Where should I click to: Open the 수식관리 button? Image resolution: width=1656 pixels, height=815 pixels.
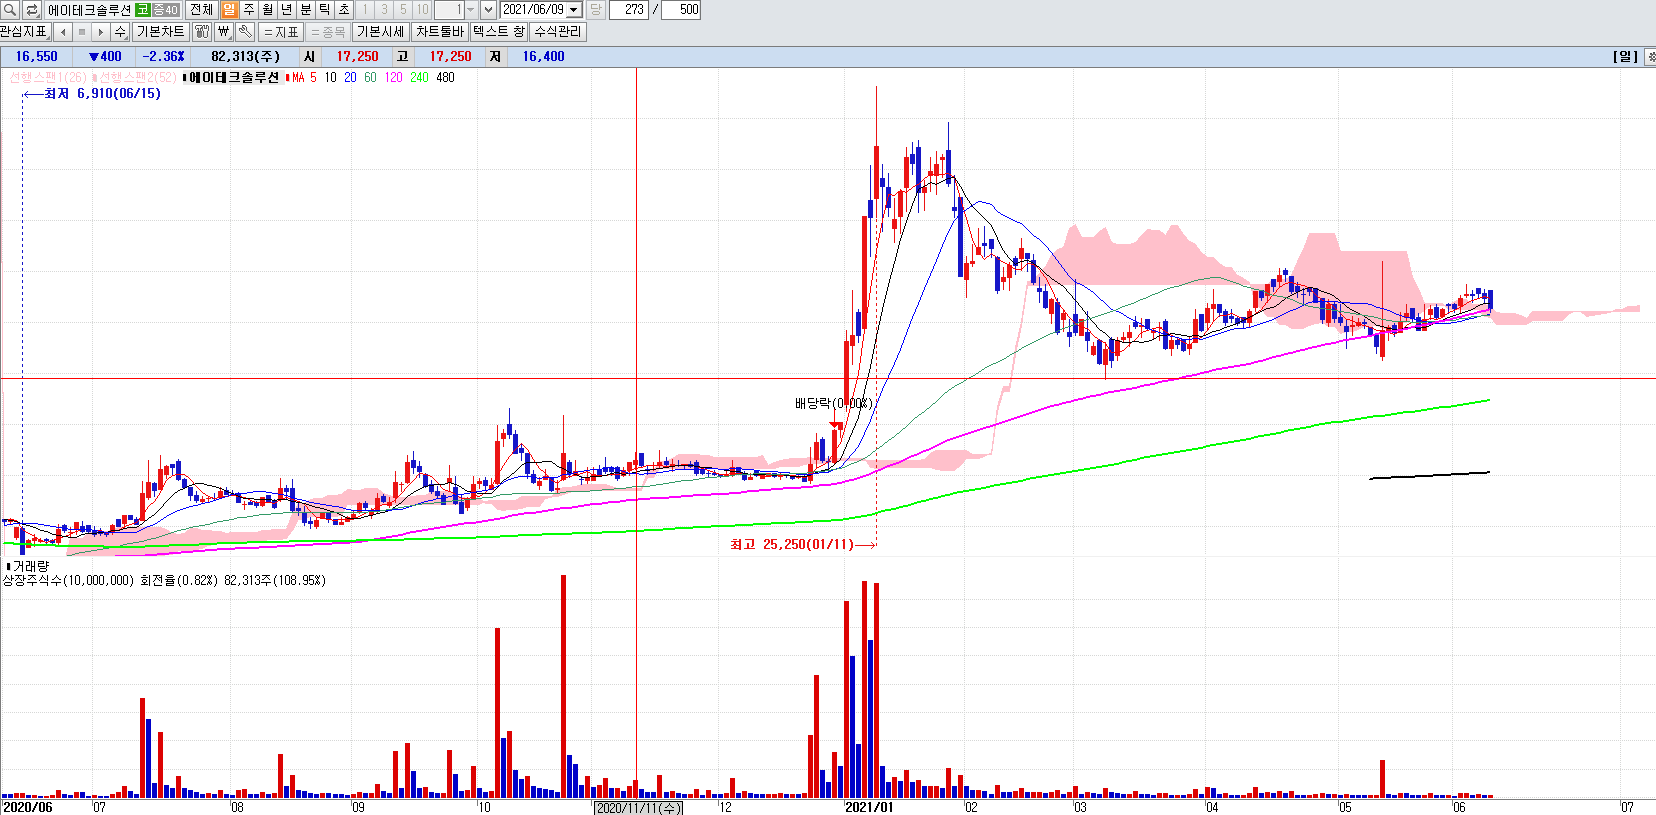tap(557, 32)
